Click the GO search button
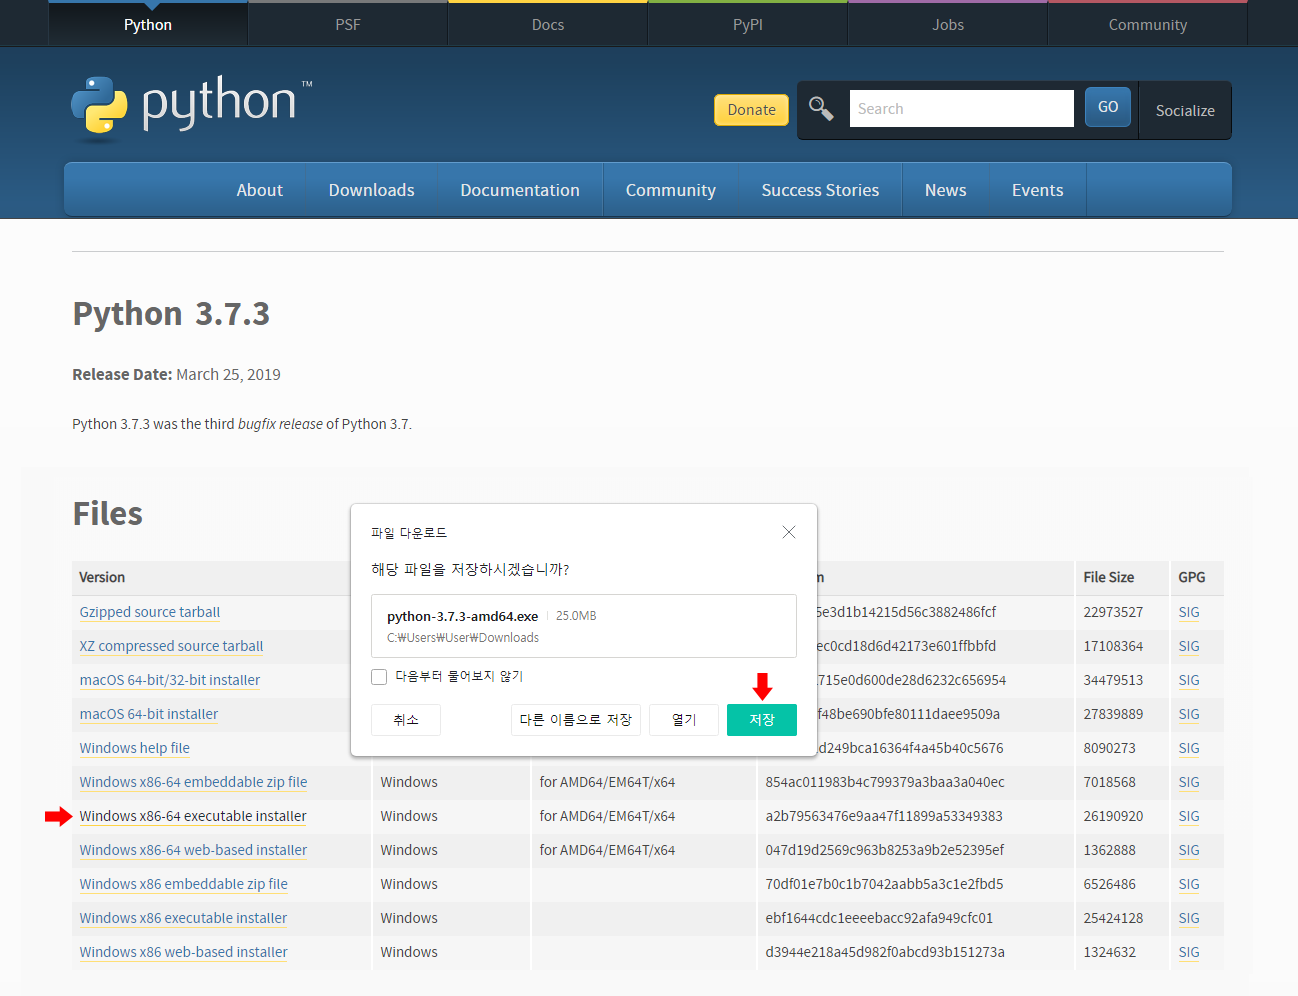 [x=1108, y=107]
